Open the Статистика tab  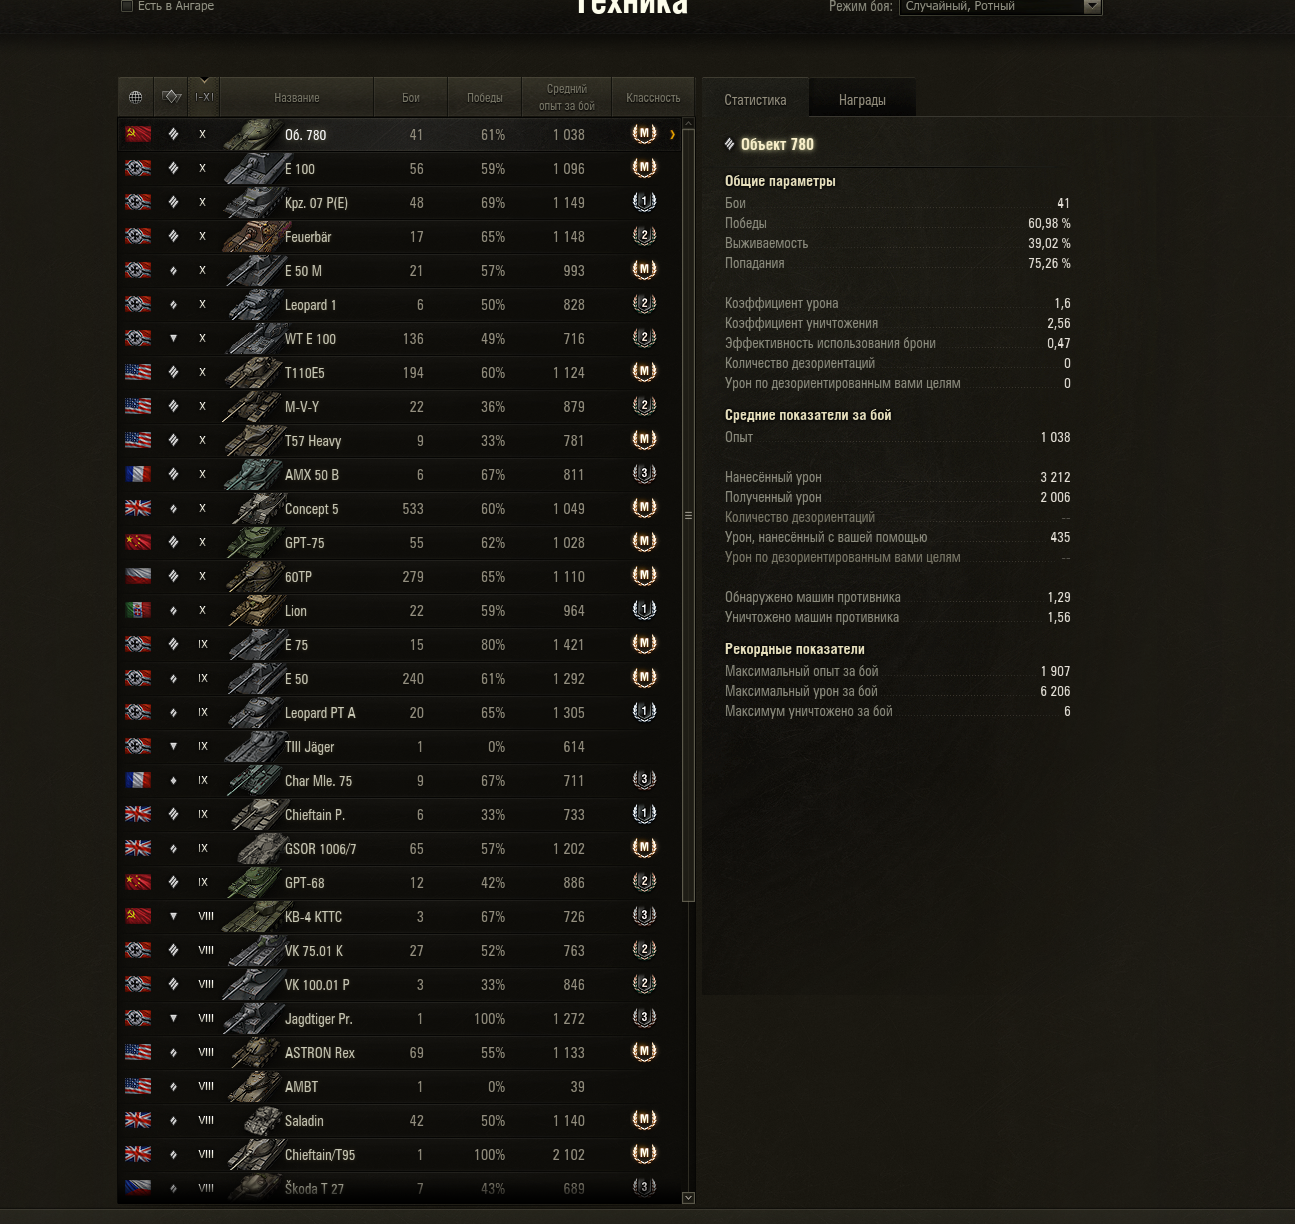[x=755, y=99]
